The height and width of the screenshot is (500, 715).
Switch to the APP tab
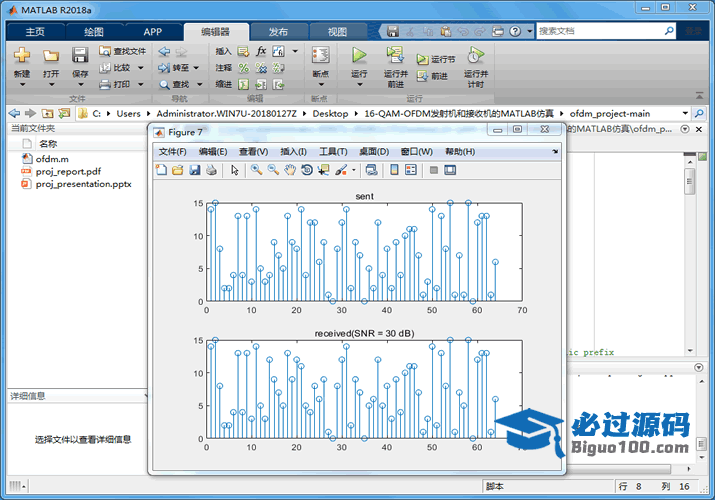coord(153,31)
